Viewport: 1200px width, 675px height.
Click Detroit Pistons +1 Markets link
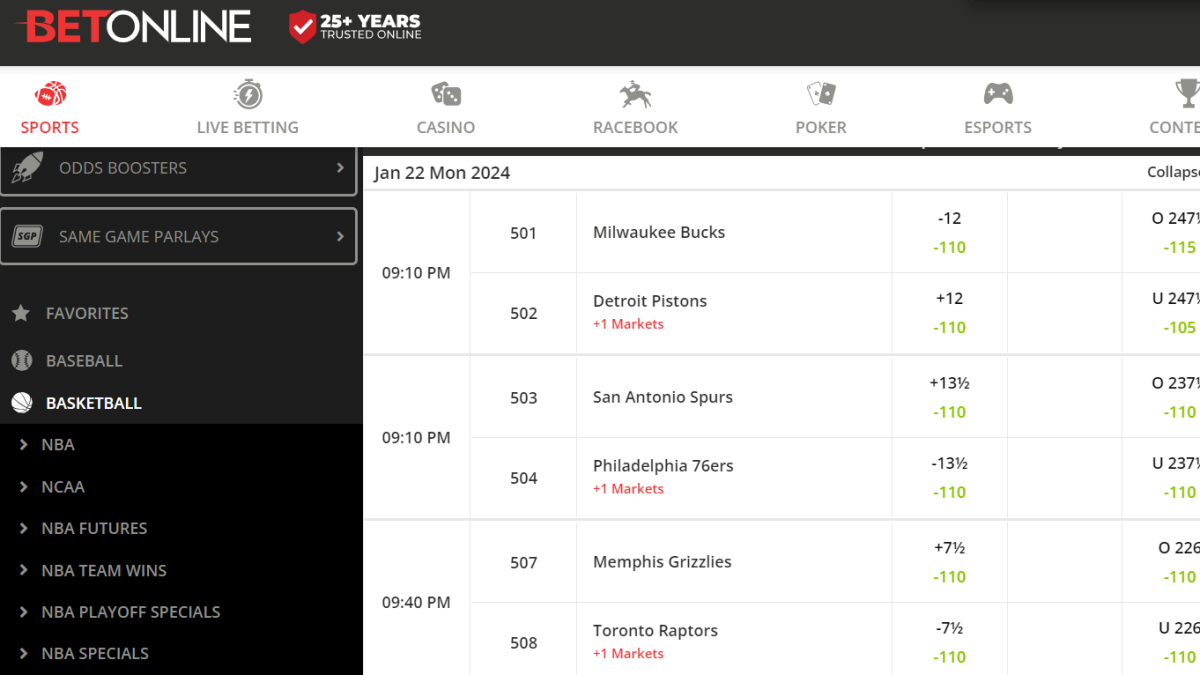point(628,324)
